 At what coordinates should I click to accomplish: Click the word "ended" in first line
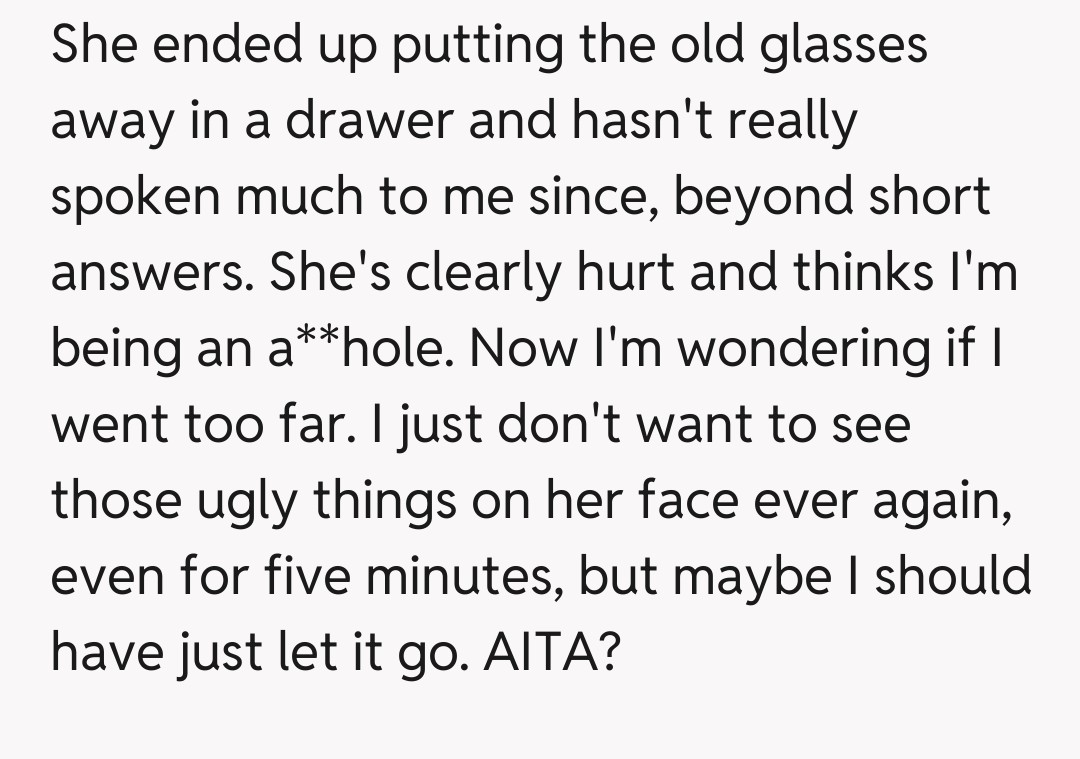point(208,48)
